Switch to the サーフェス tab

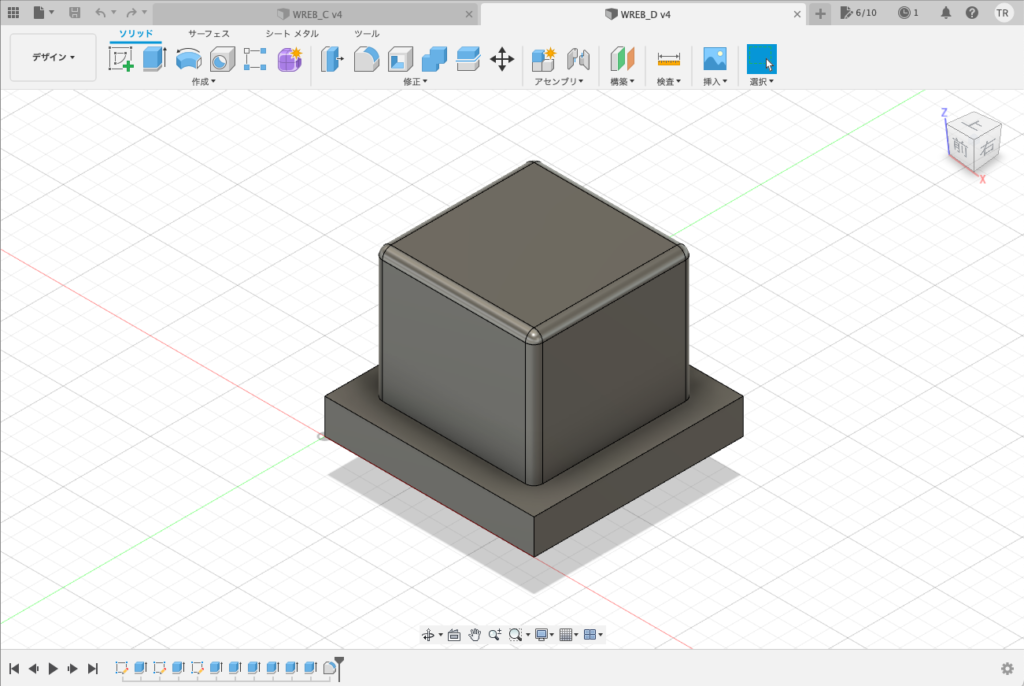tap(208, 34)
